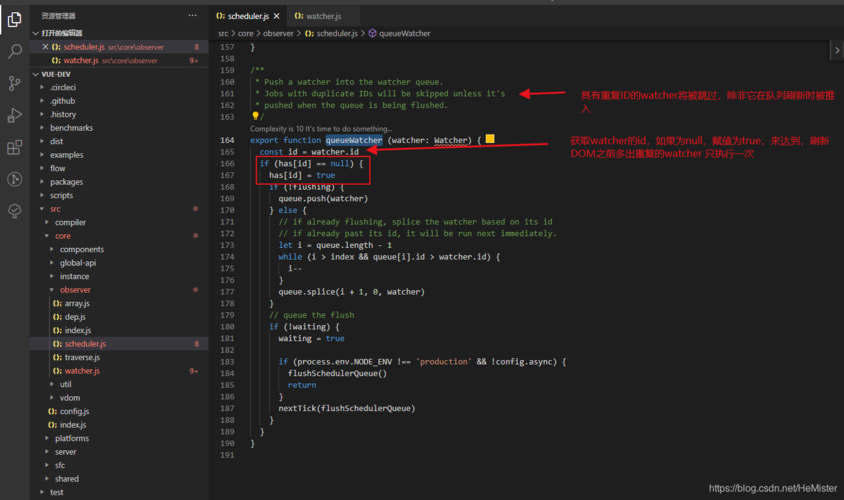
Task: Select the observer breadcrumb segment
Action: (278, 33)
